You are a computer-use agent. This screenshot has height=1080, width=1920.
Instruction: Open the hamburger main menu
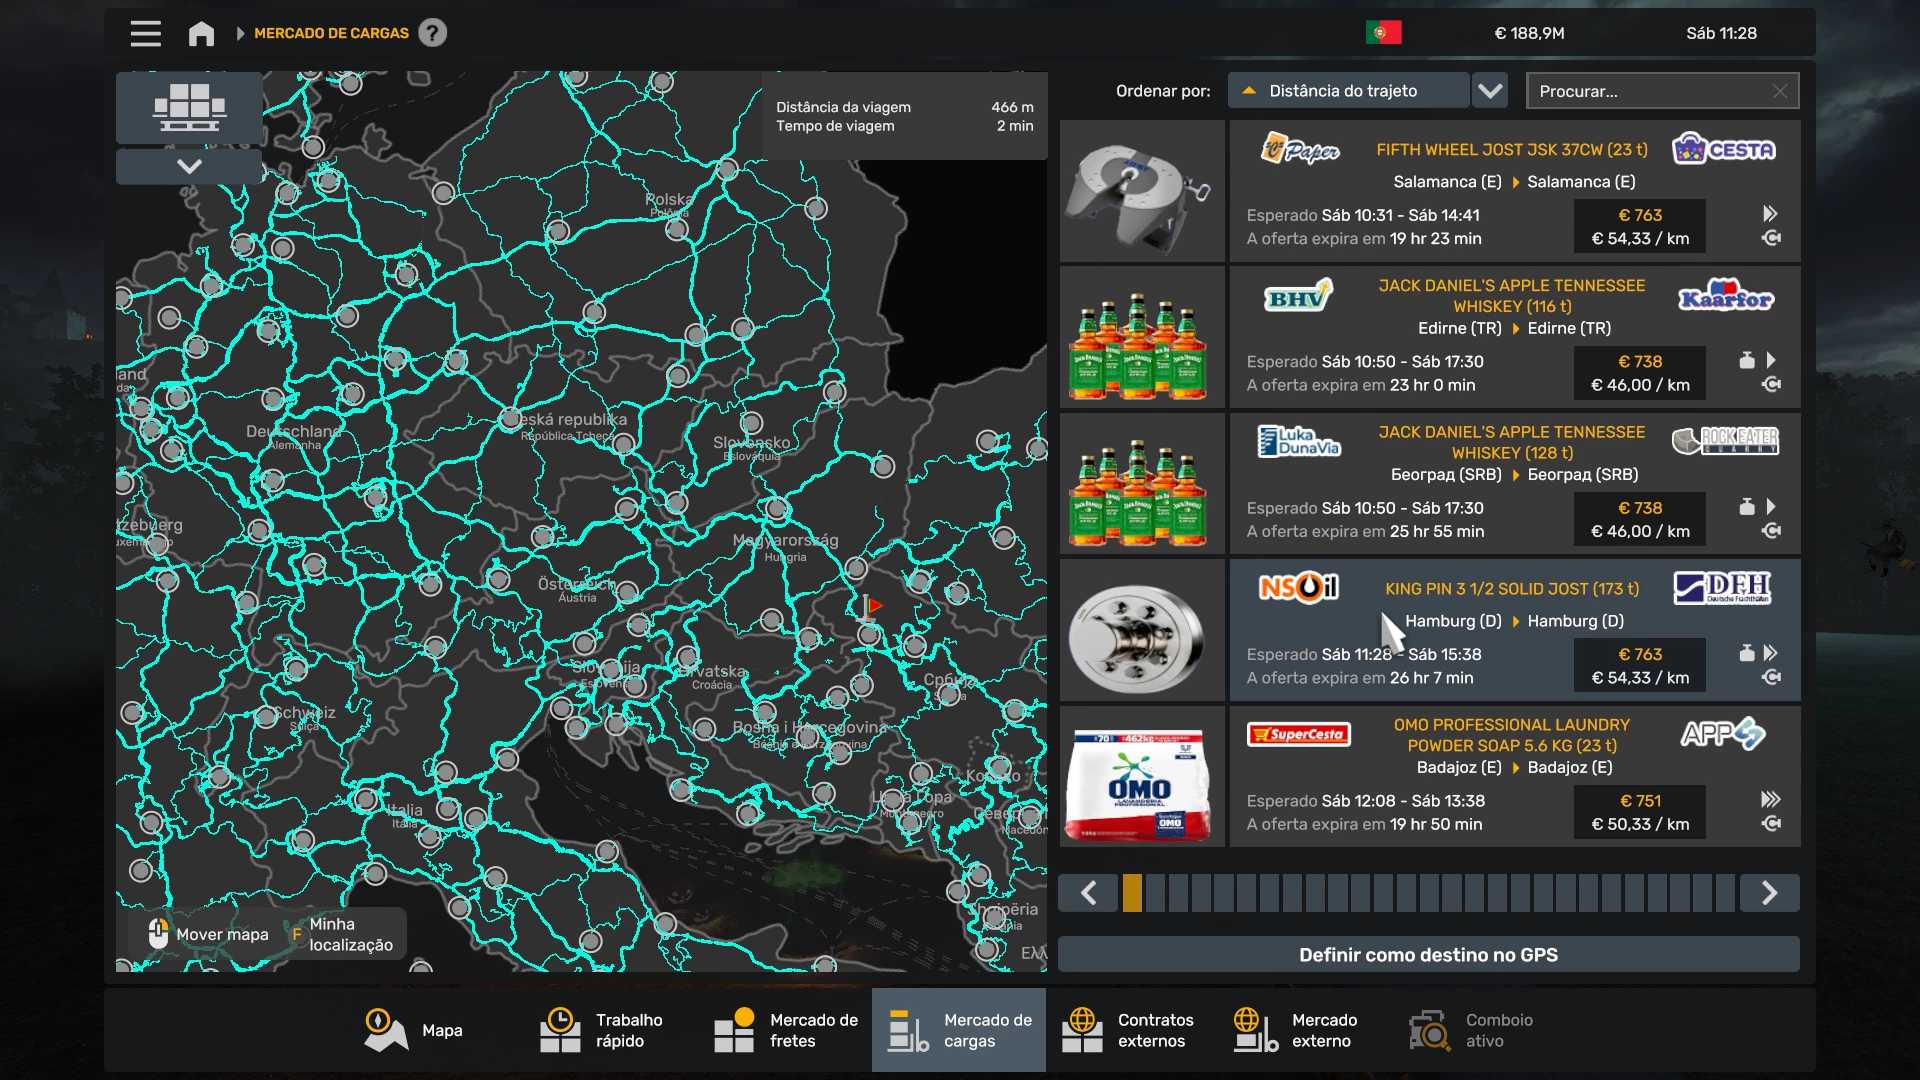(x=145, y=33)
